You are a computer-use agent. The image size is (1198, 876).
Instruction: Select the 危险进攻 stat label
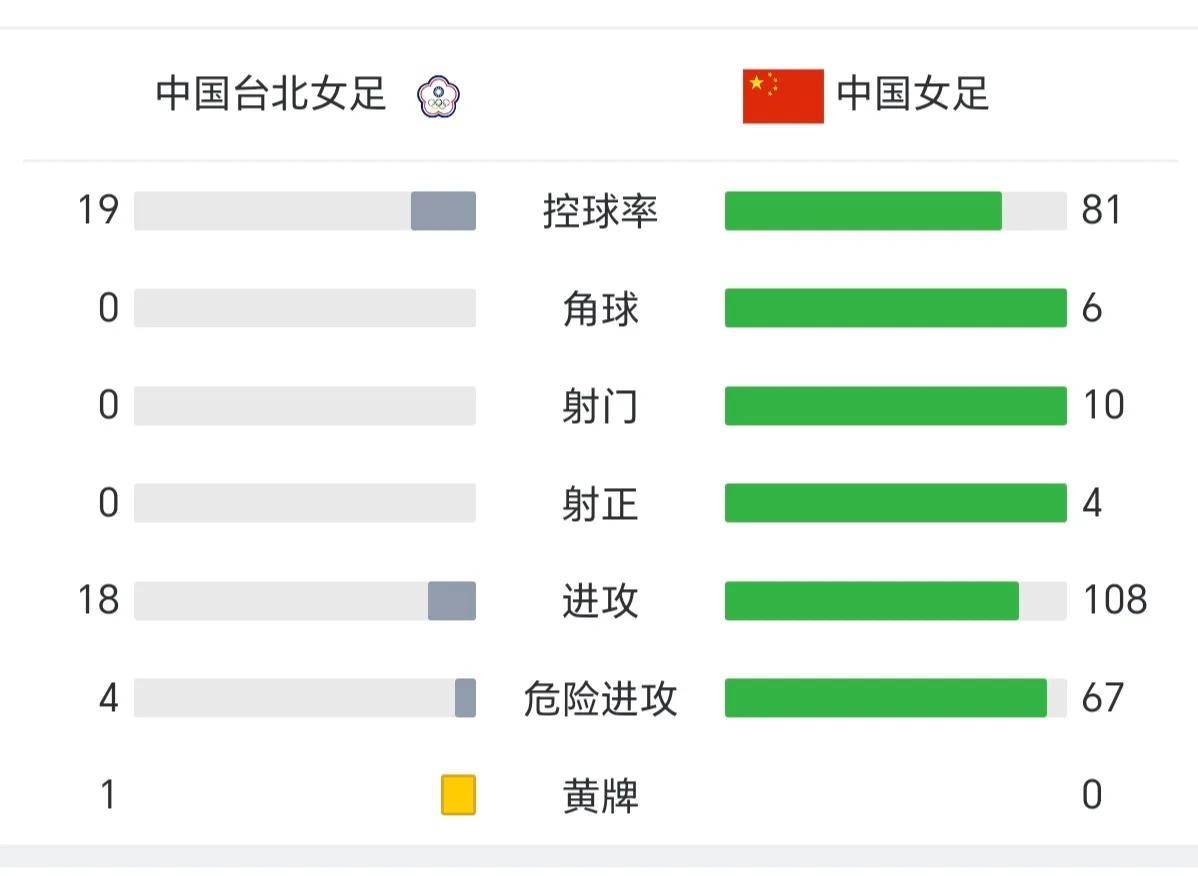coord(601,698)
